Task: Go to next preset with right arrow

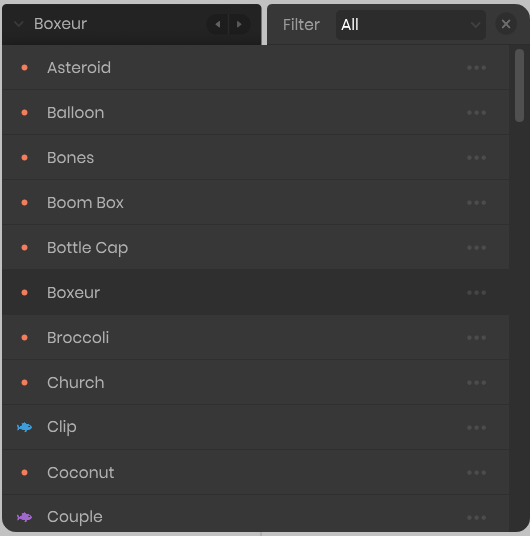Action: click(x=239, y=24)
